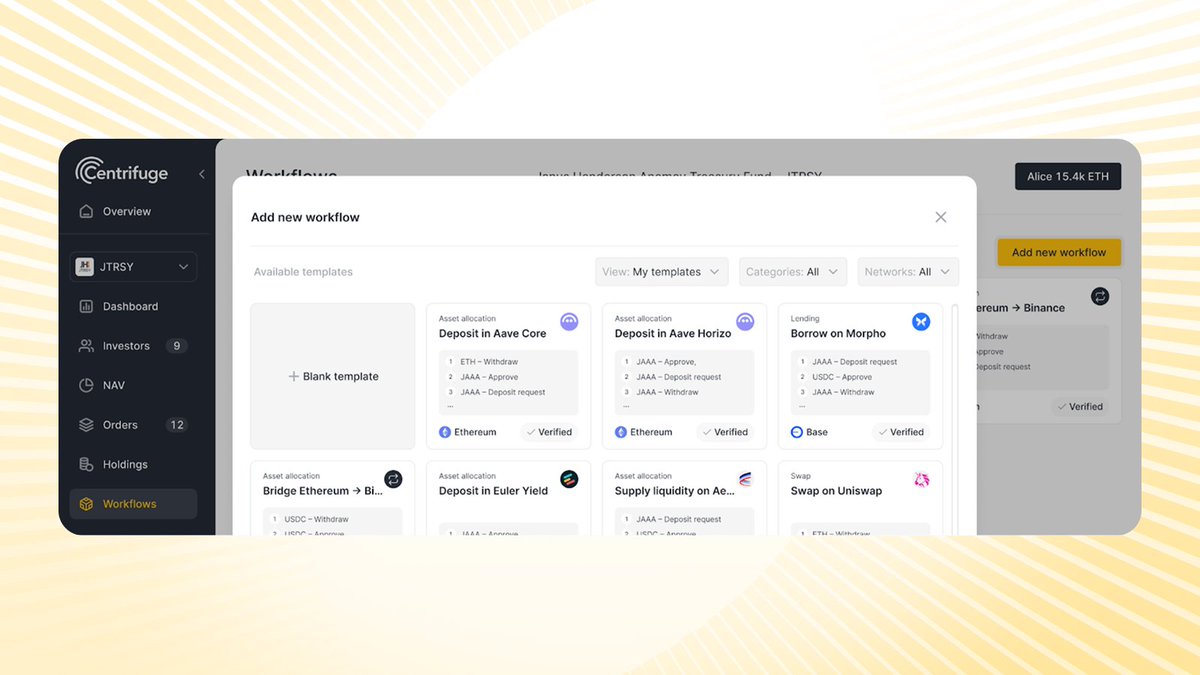The width and height of the screenshot is (1200, 675).
Task: Click the Euler icon on Deposit in Euler Yield
Action: coord(569,480)
